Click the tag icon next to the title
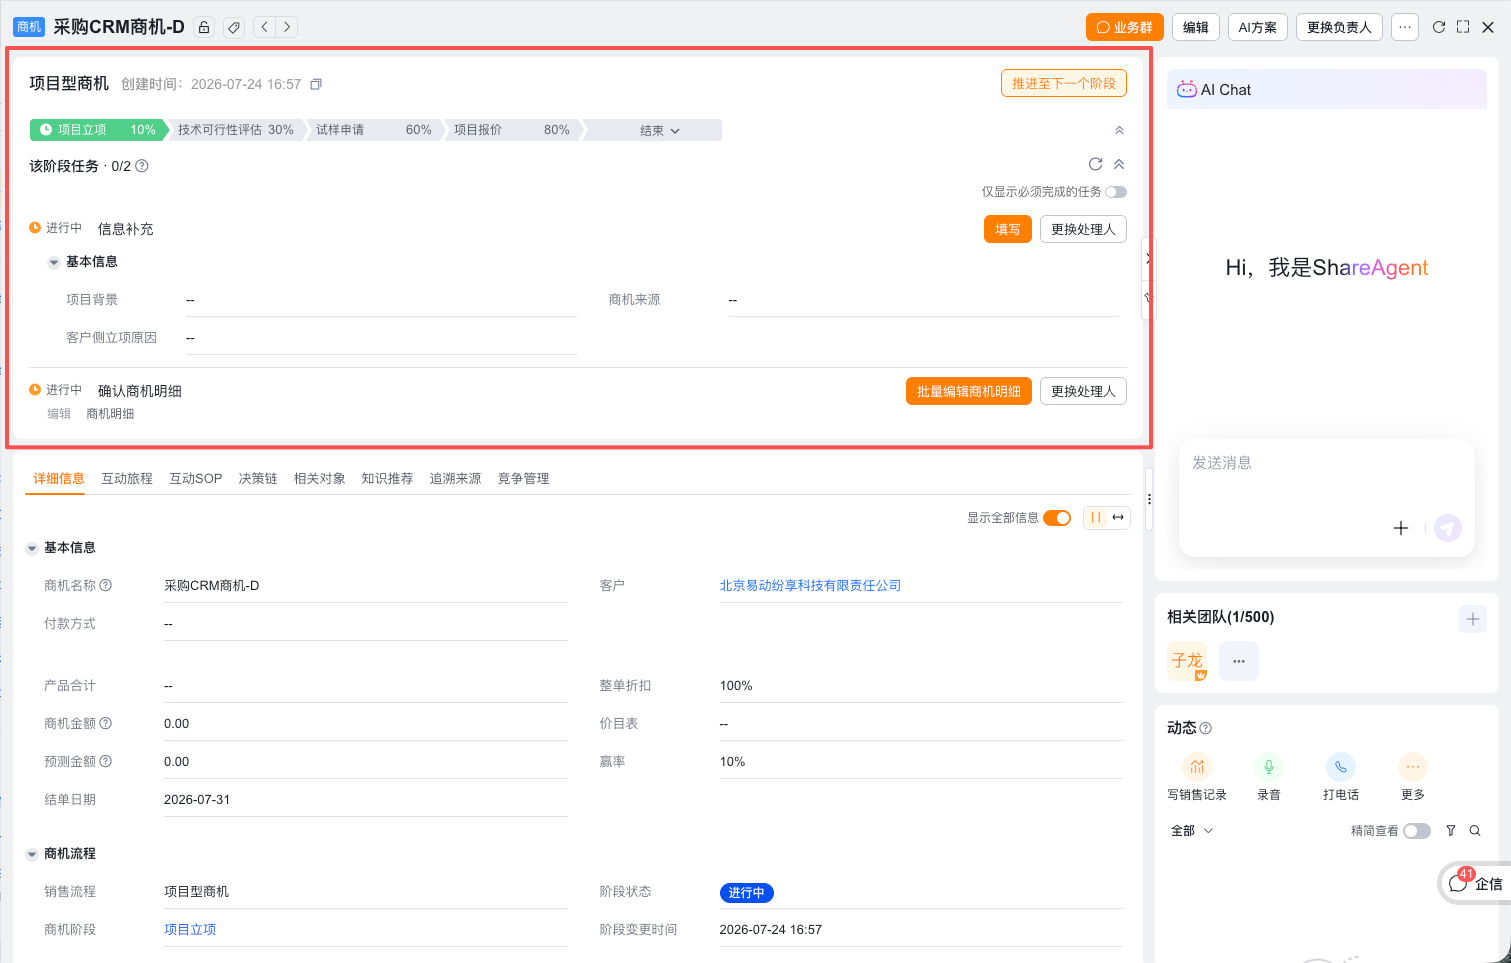The image size is (1511, 963). tap(234, 28)
